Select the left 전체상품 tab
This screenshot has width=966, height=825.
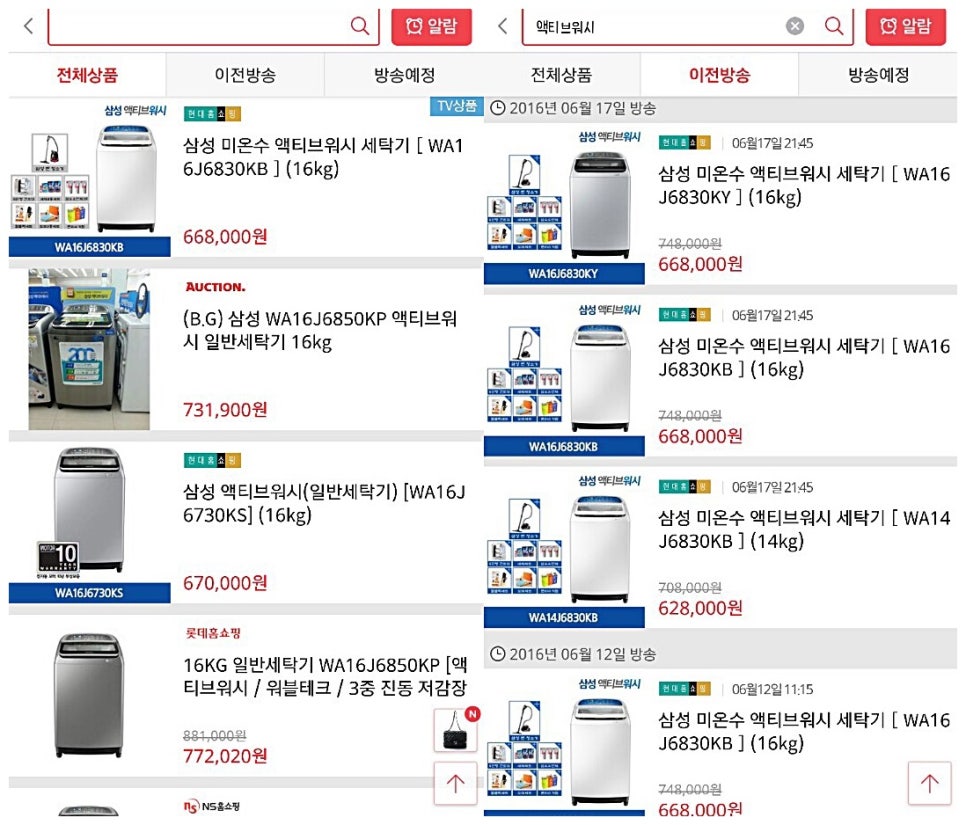[87, 75]
